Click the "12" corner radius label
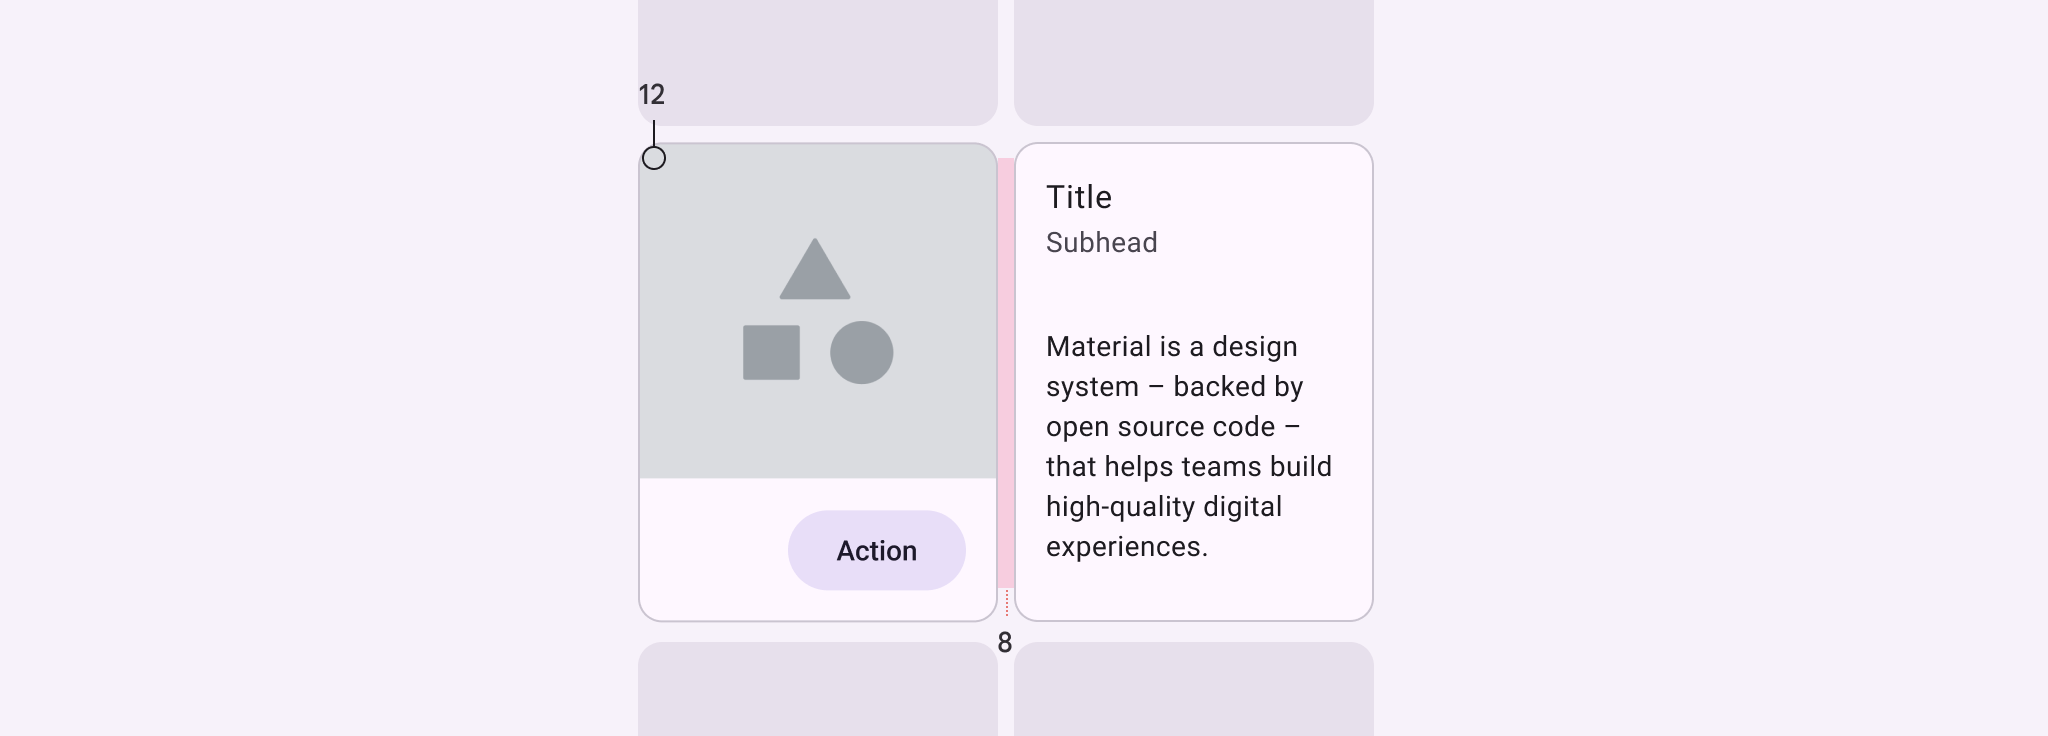 pos(652,95)
